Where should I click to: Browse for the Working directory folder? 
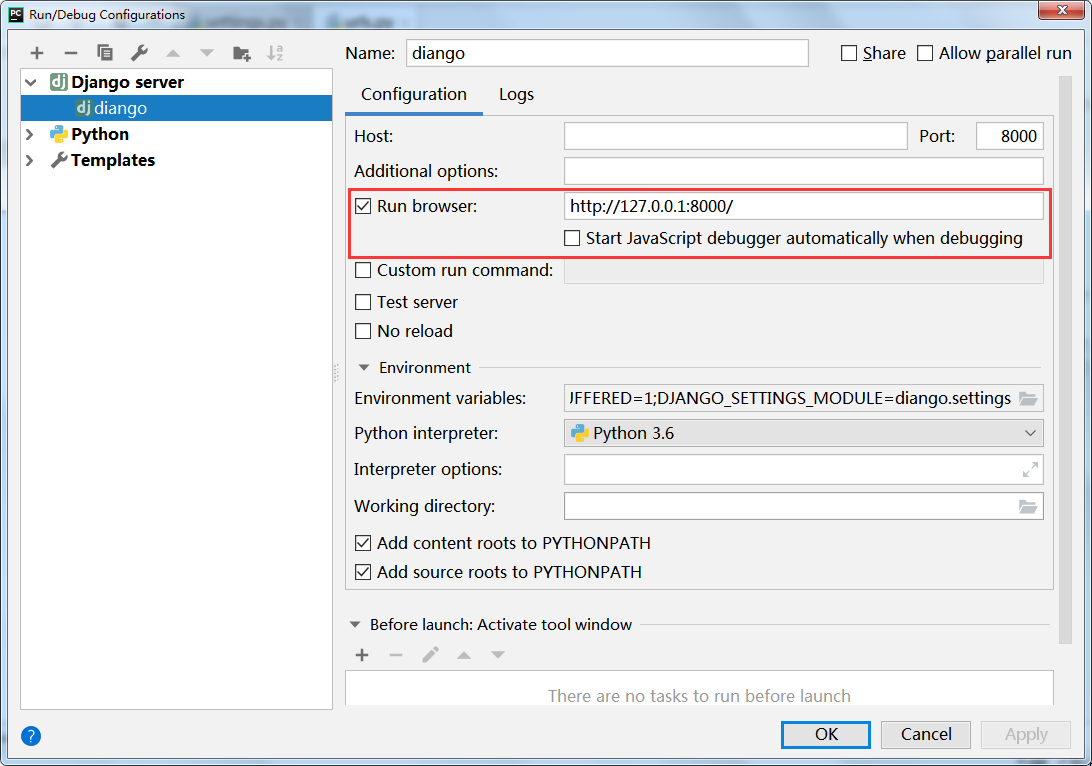pos(1028,506)
